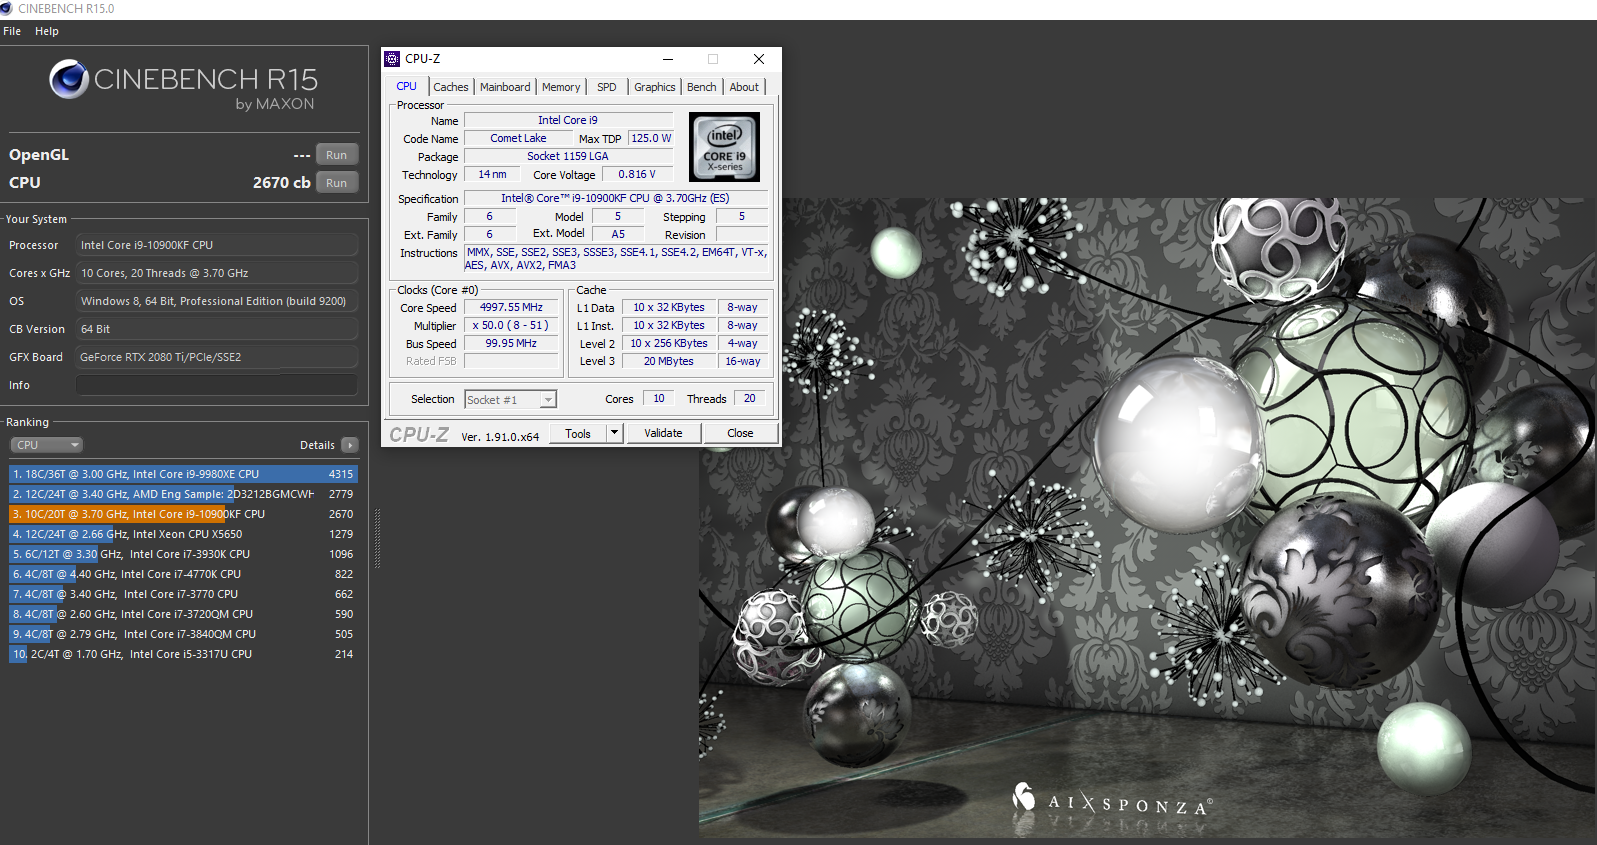Click the Cores value 10 in CPU-Z
The width and height of the screenshot is (1597, 845).
[659, 399]
